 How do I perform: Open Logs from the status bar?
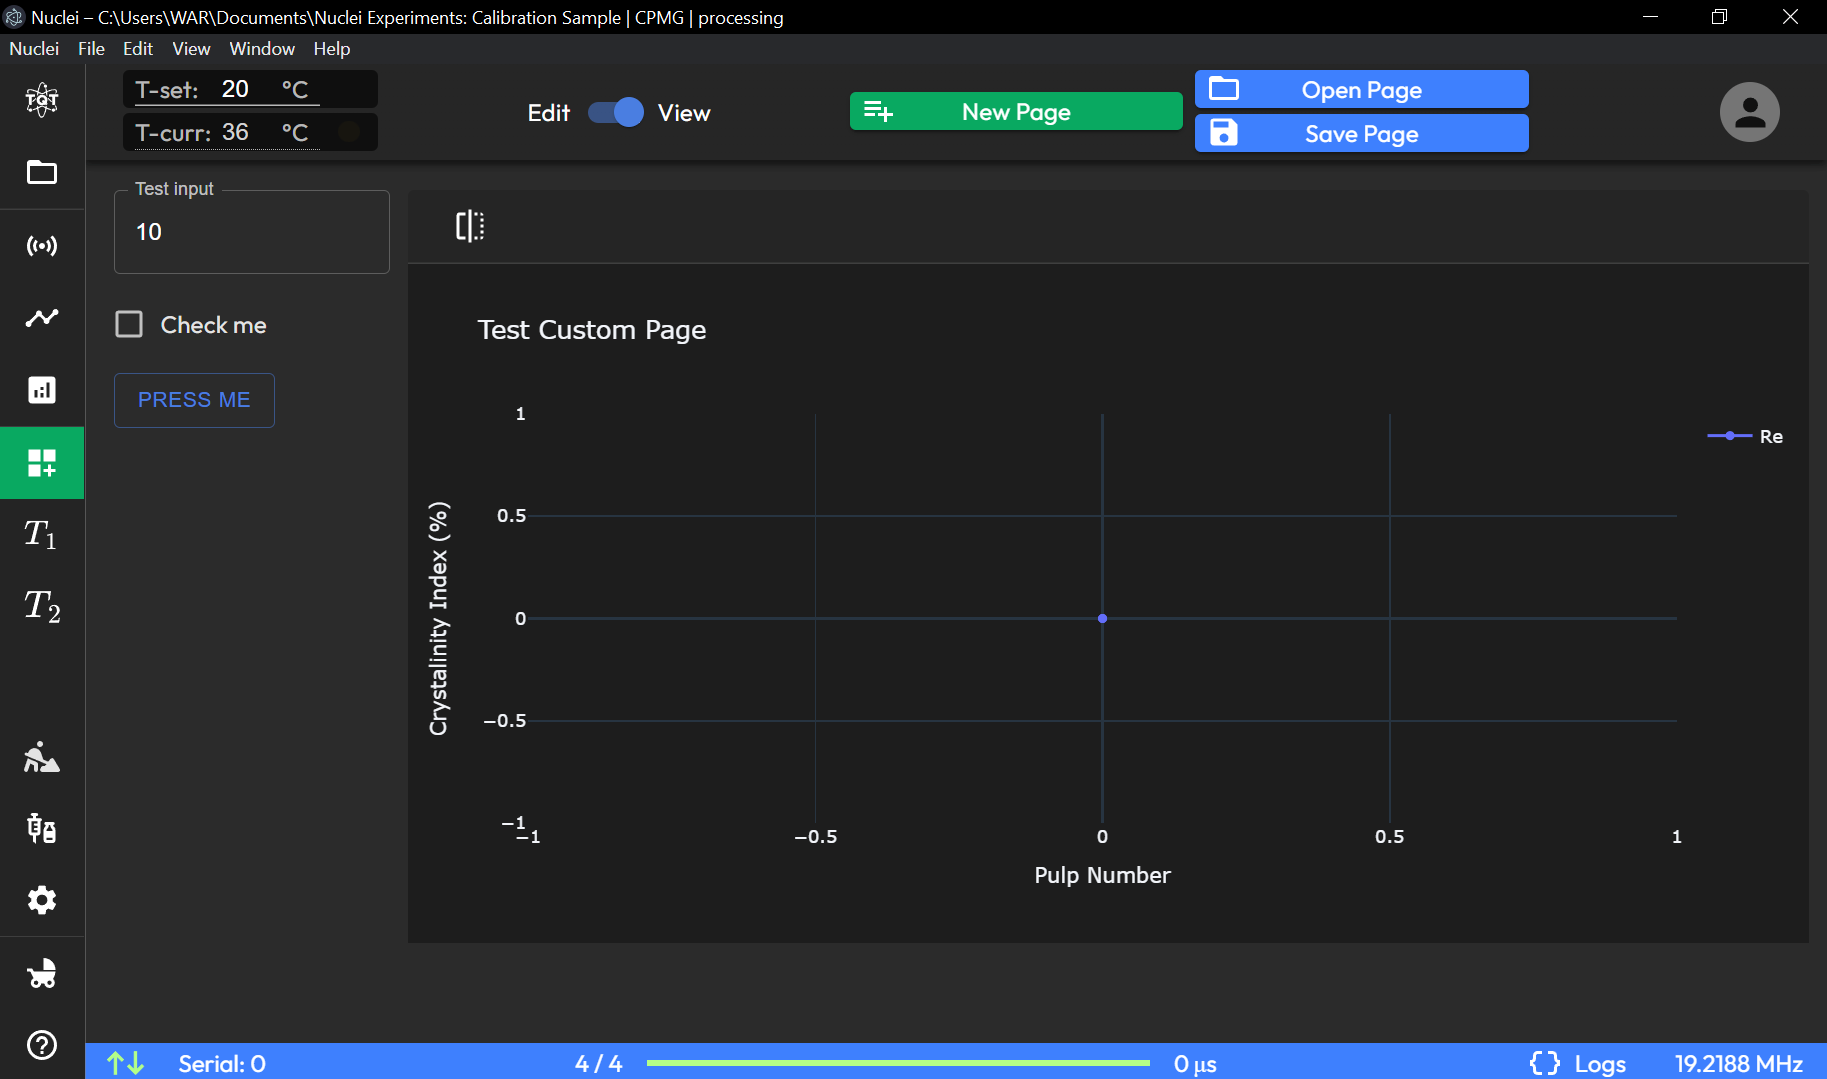(x=1600, y=1064)
